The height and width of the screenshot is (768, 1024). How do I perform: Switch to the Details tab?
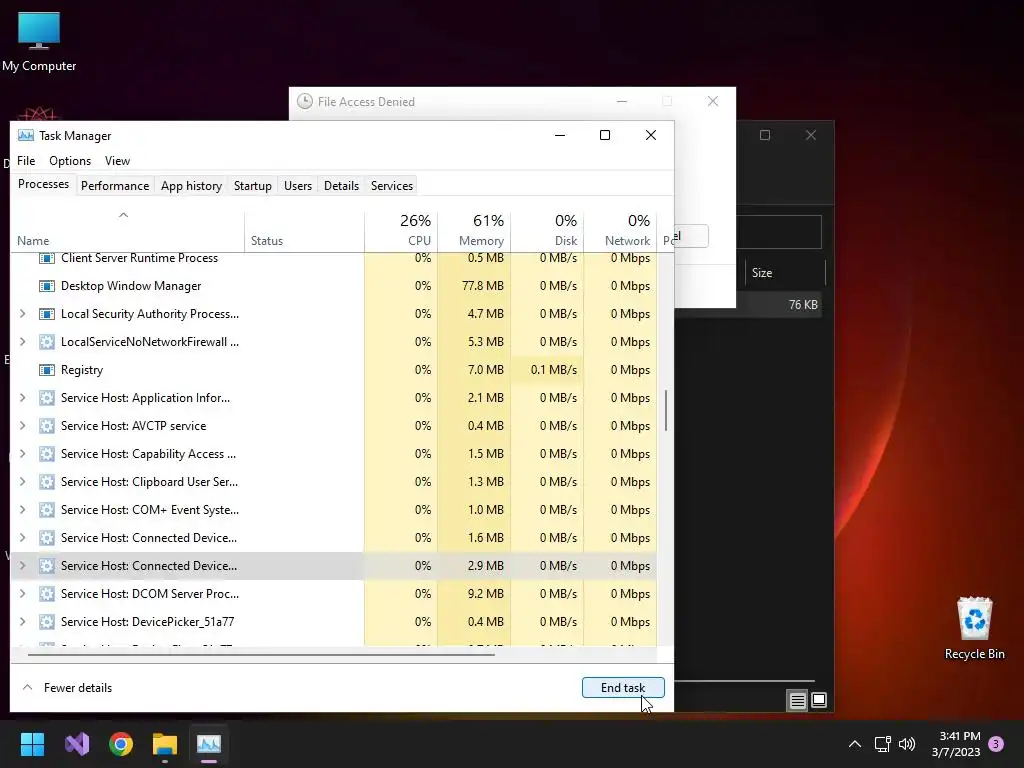(342, 186)
